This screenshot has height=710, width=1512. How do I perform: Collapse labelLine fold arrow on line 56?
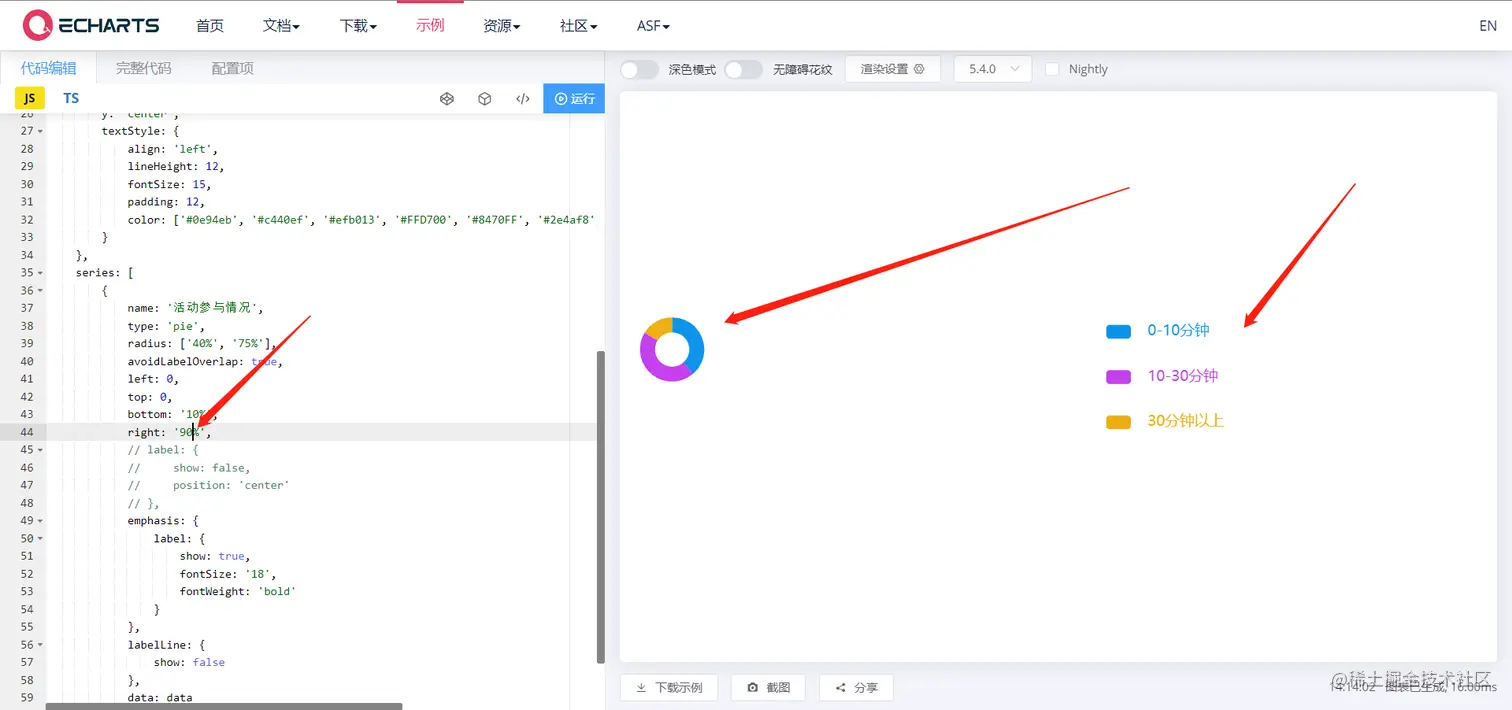[x=40, y=645]
